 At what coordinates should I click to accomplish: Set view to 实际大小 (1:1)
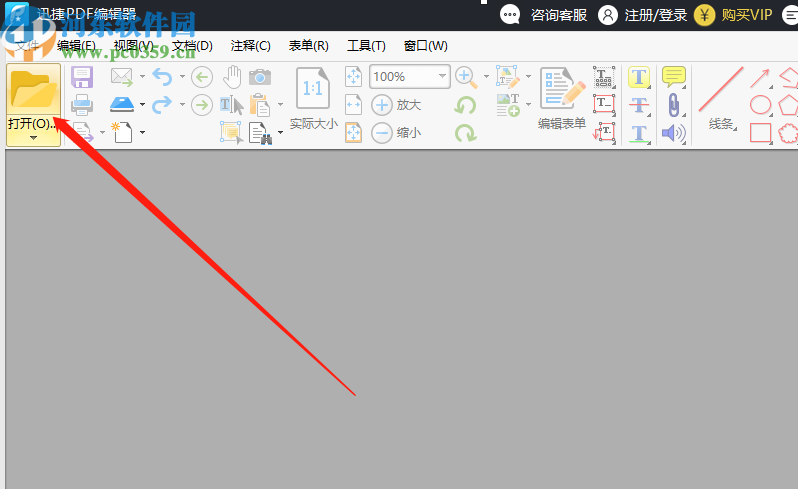coord(314,99)
